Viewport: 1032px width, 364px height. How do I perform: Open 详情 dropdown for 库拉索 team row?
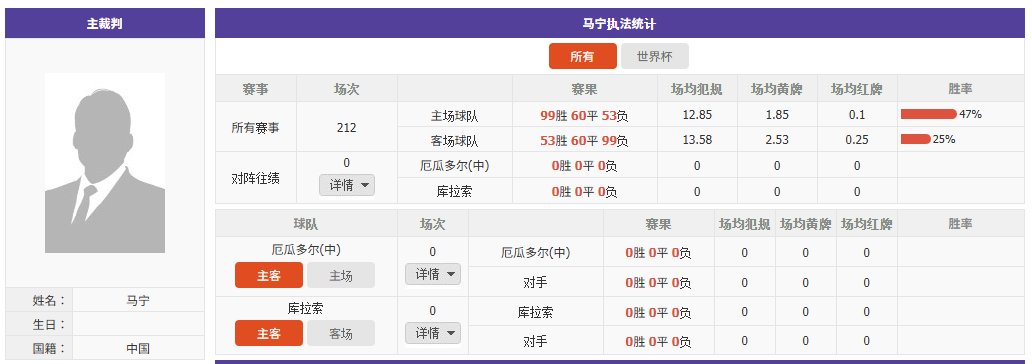(432, 333)
